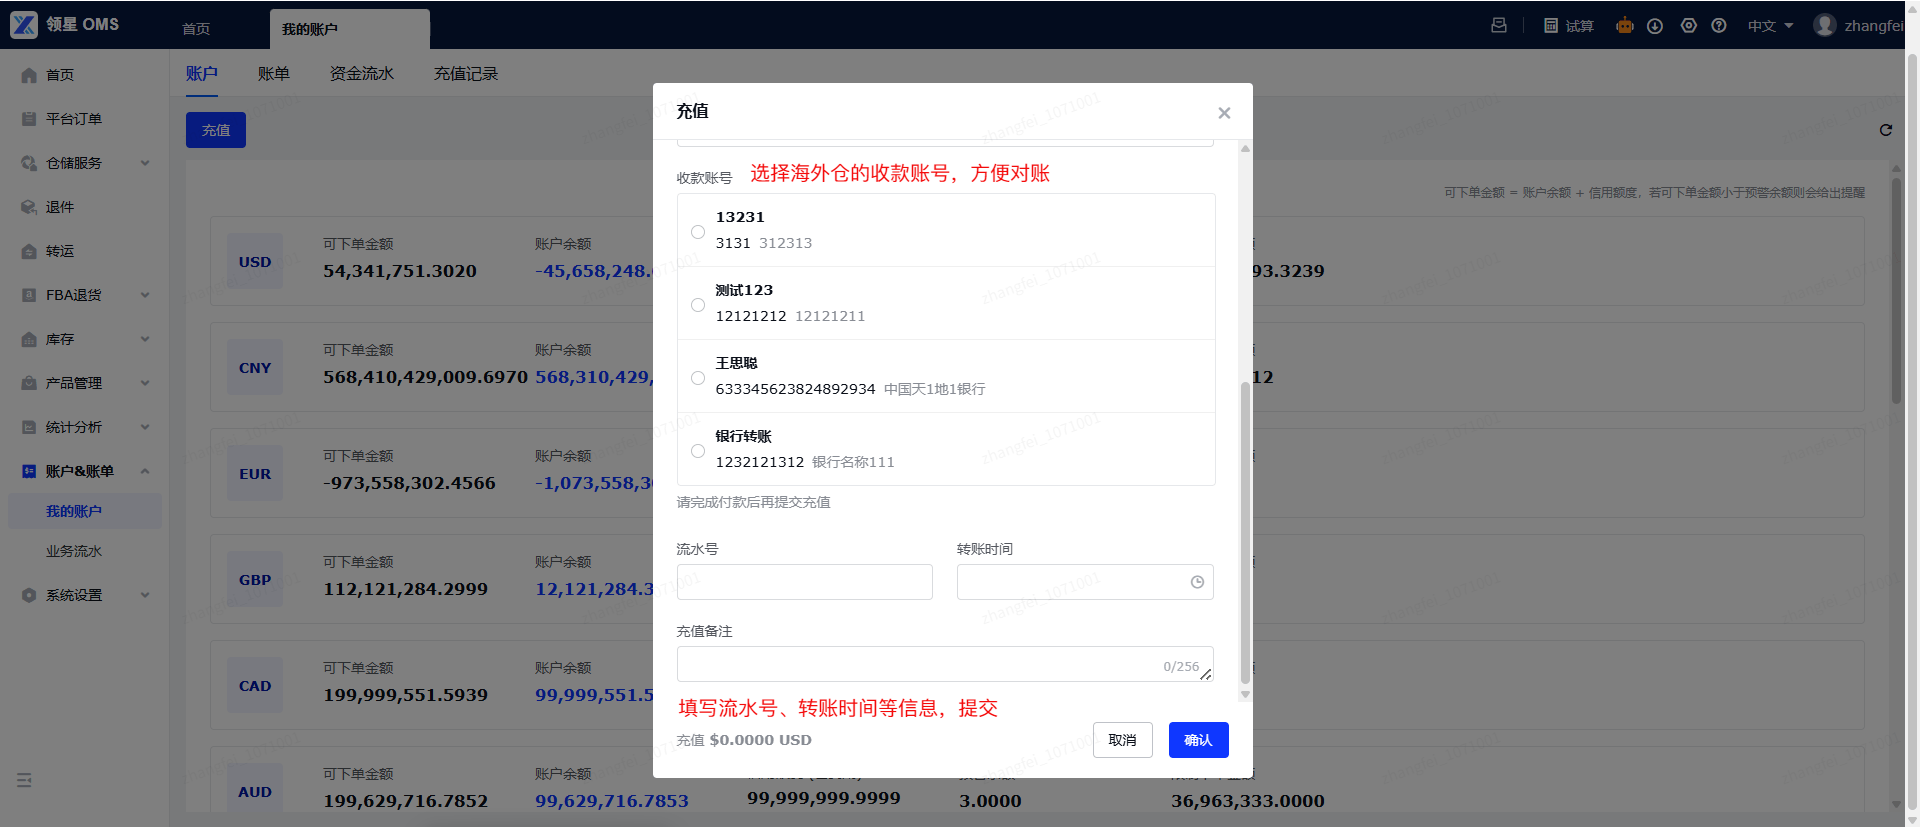Click the EUR currency badge
The width and height of the screenshot is (1920, 827).
point(255,473)
